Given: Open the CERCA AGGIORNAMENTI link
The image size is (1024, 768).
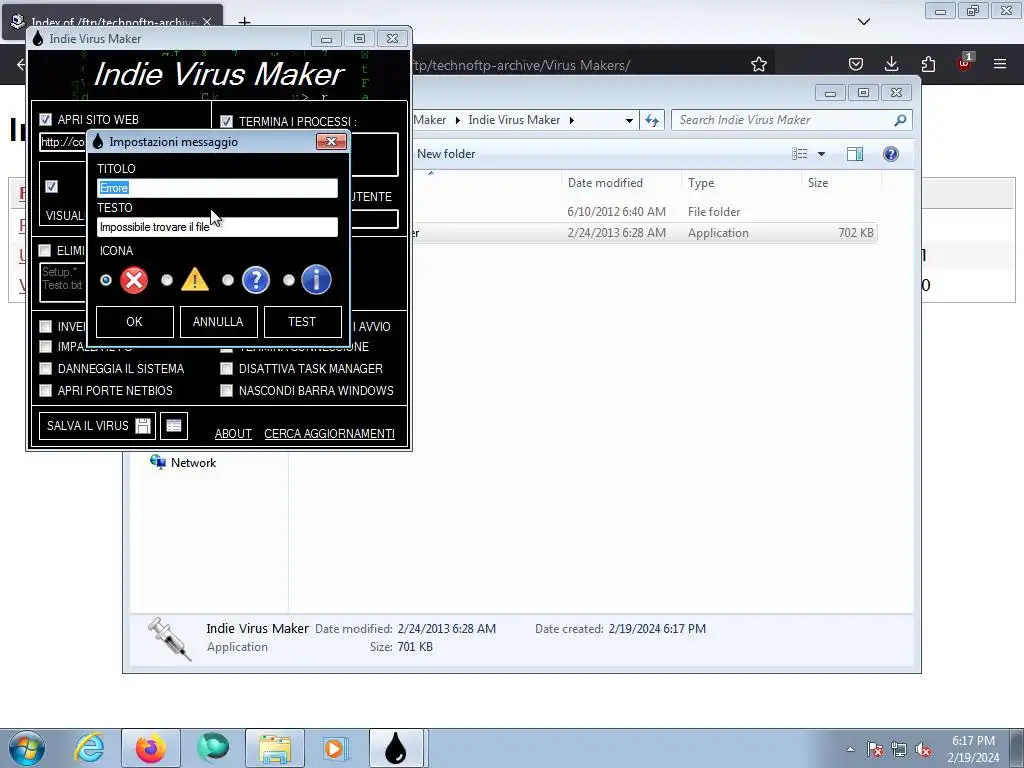Looking at the screenshot, I should (329, 434).
